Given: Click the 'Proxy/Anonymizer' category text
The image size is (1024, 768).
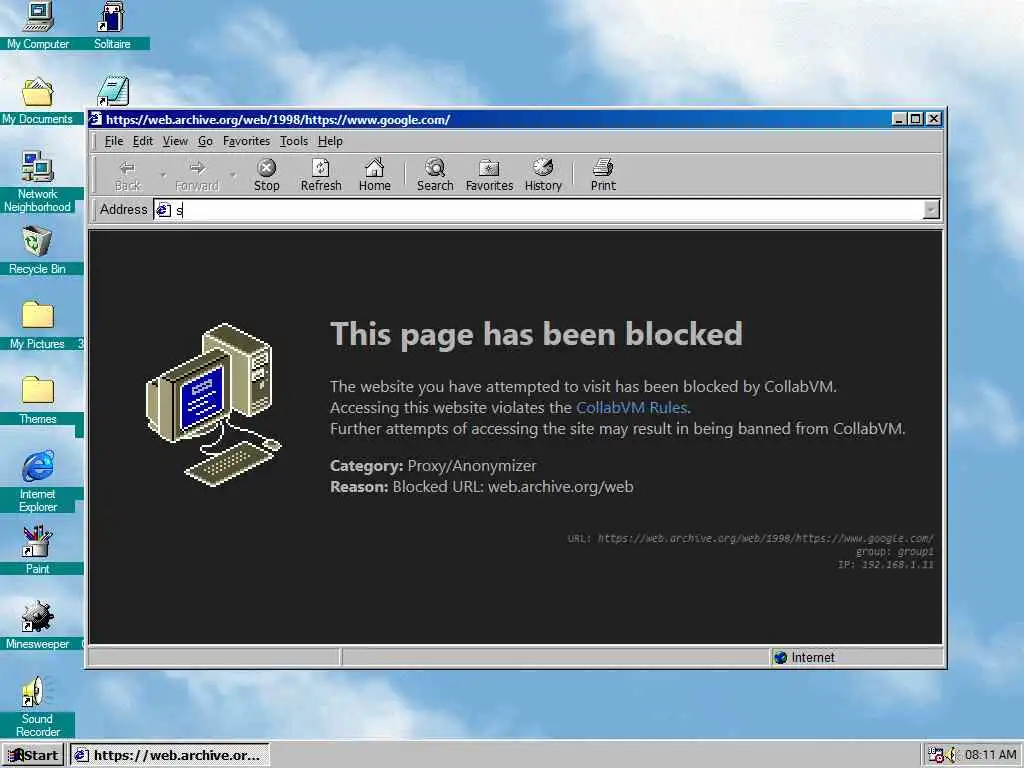Looking at the screenshot, I should coord(472,466).
